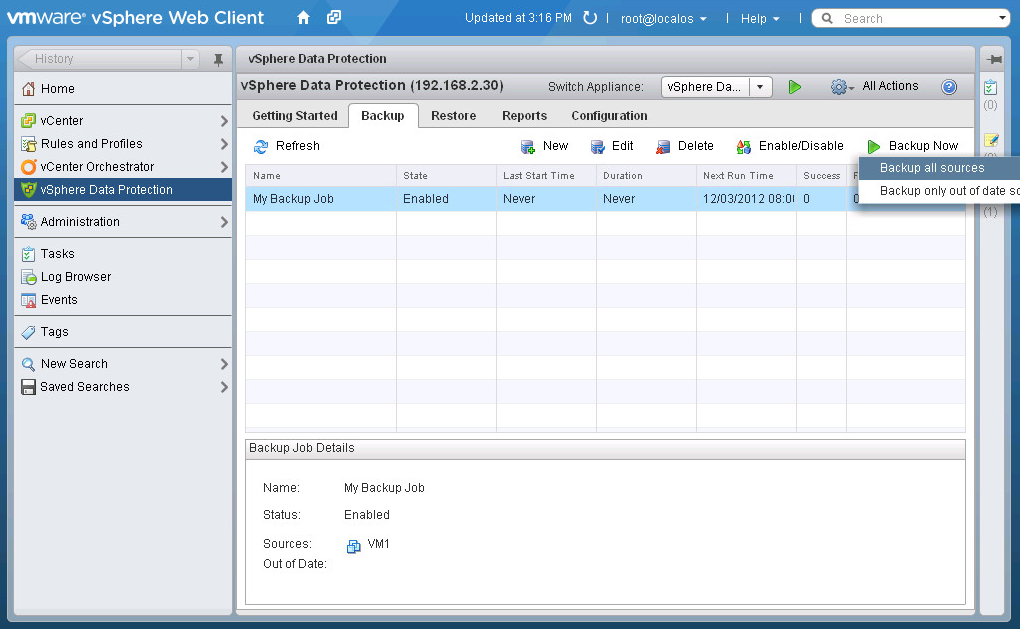Click the All Actions button label
The height and width of the screenshot is (629, 1020).
pyautogui.click(x=890, y=86)
